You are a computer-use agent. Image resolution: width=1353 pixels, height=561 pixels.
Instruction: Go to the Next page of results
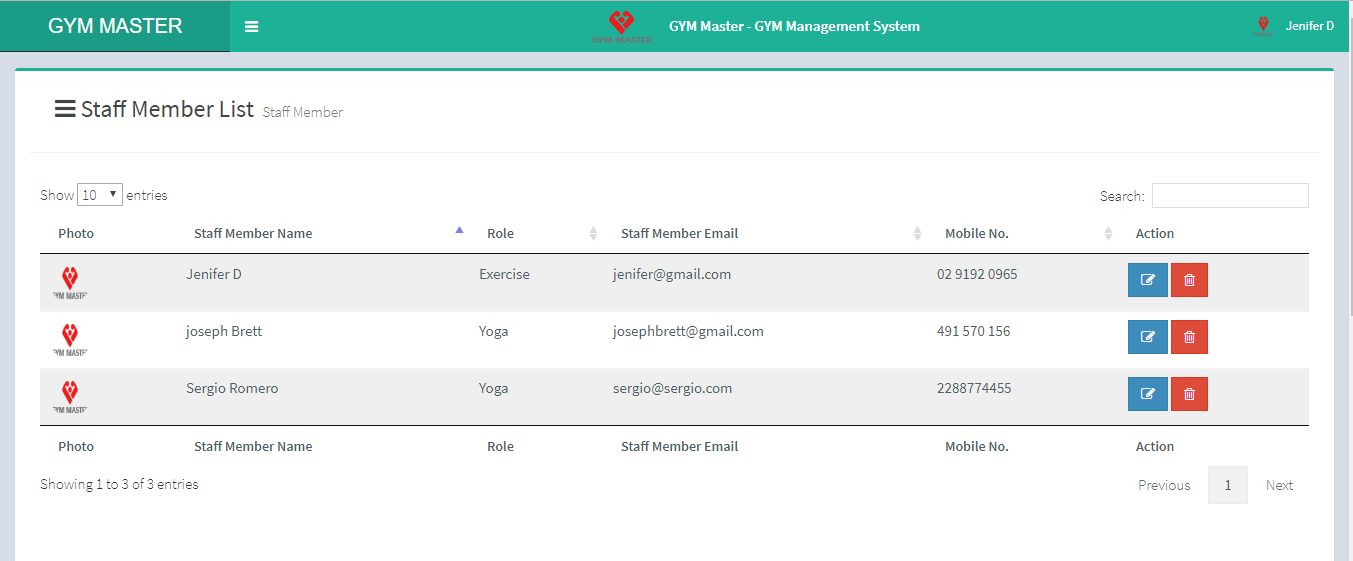[x=1279, y=485]
